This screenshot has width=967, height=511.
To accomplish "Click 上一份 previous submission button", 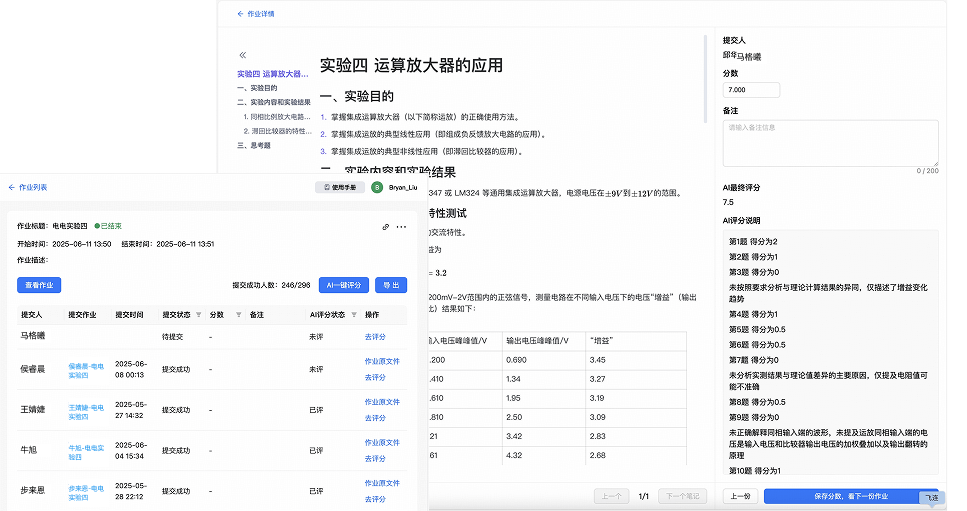I will [740, 496].
